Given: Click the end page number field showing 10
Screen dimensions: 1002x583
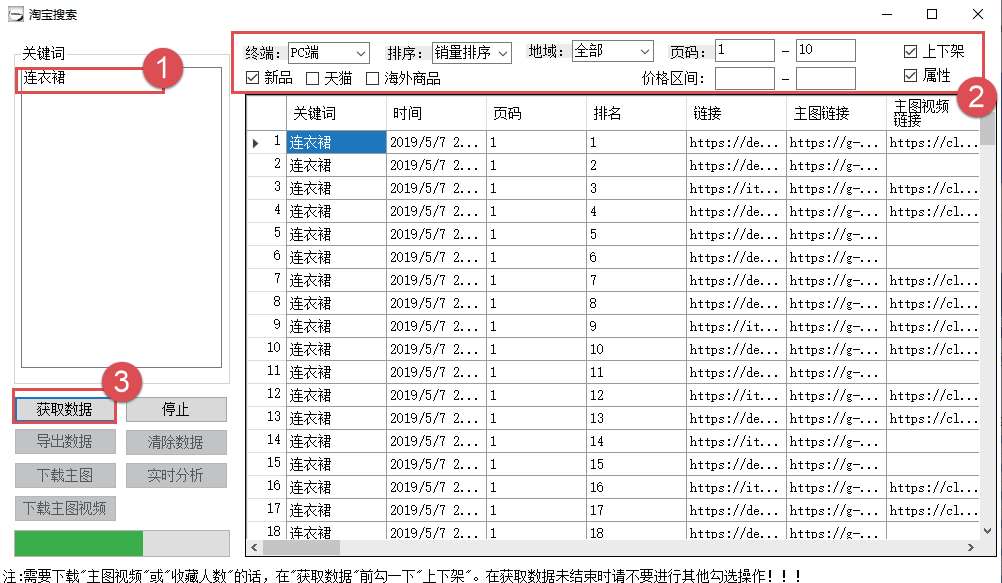Looking at the screenshot, I should pyautogui.click(x=826, y=51).
